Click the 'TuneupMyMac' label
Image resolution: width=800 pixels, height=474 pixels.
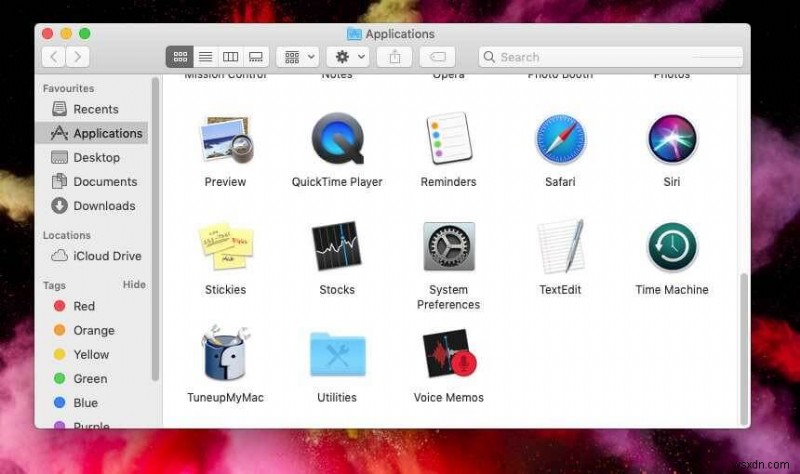tap(226, 397)
